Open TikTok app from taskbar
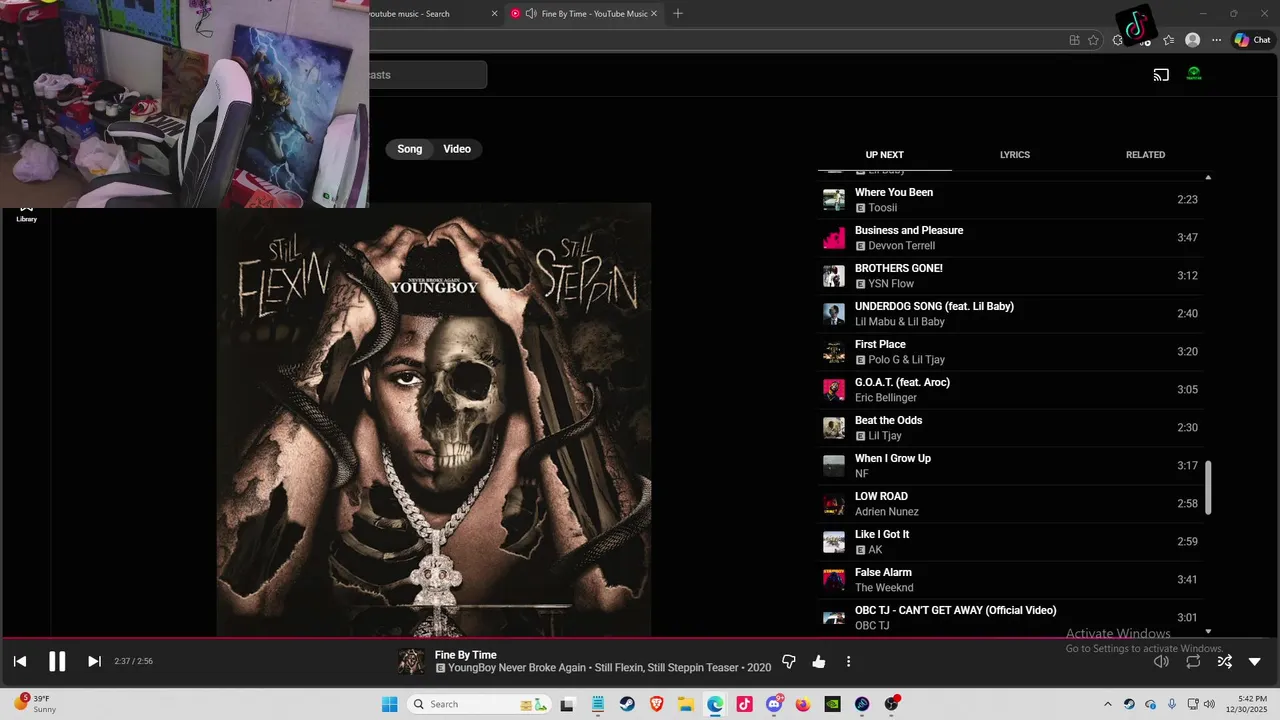 click(x=744, y=704)
